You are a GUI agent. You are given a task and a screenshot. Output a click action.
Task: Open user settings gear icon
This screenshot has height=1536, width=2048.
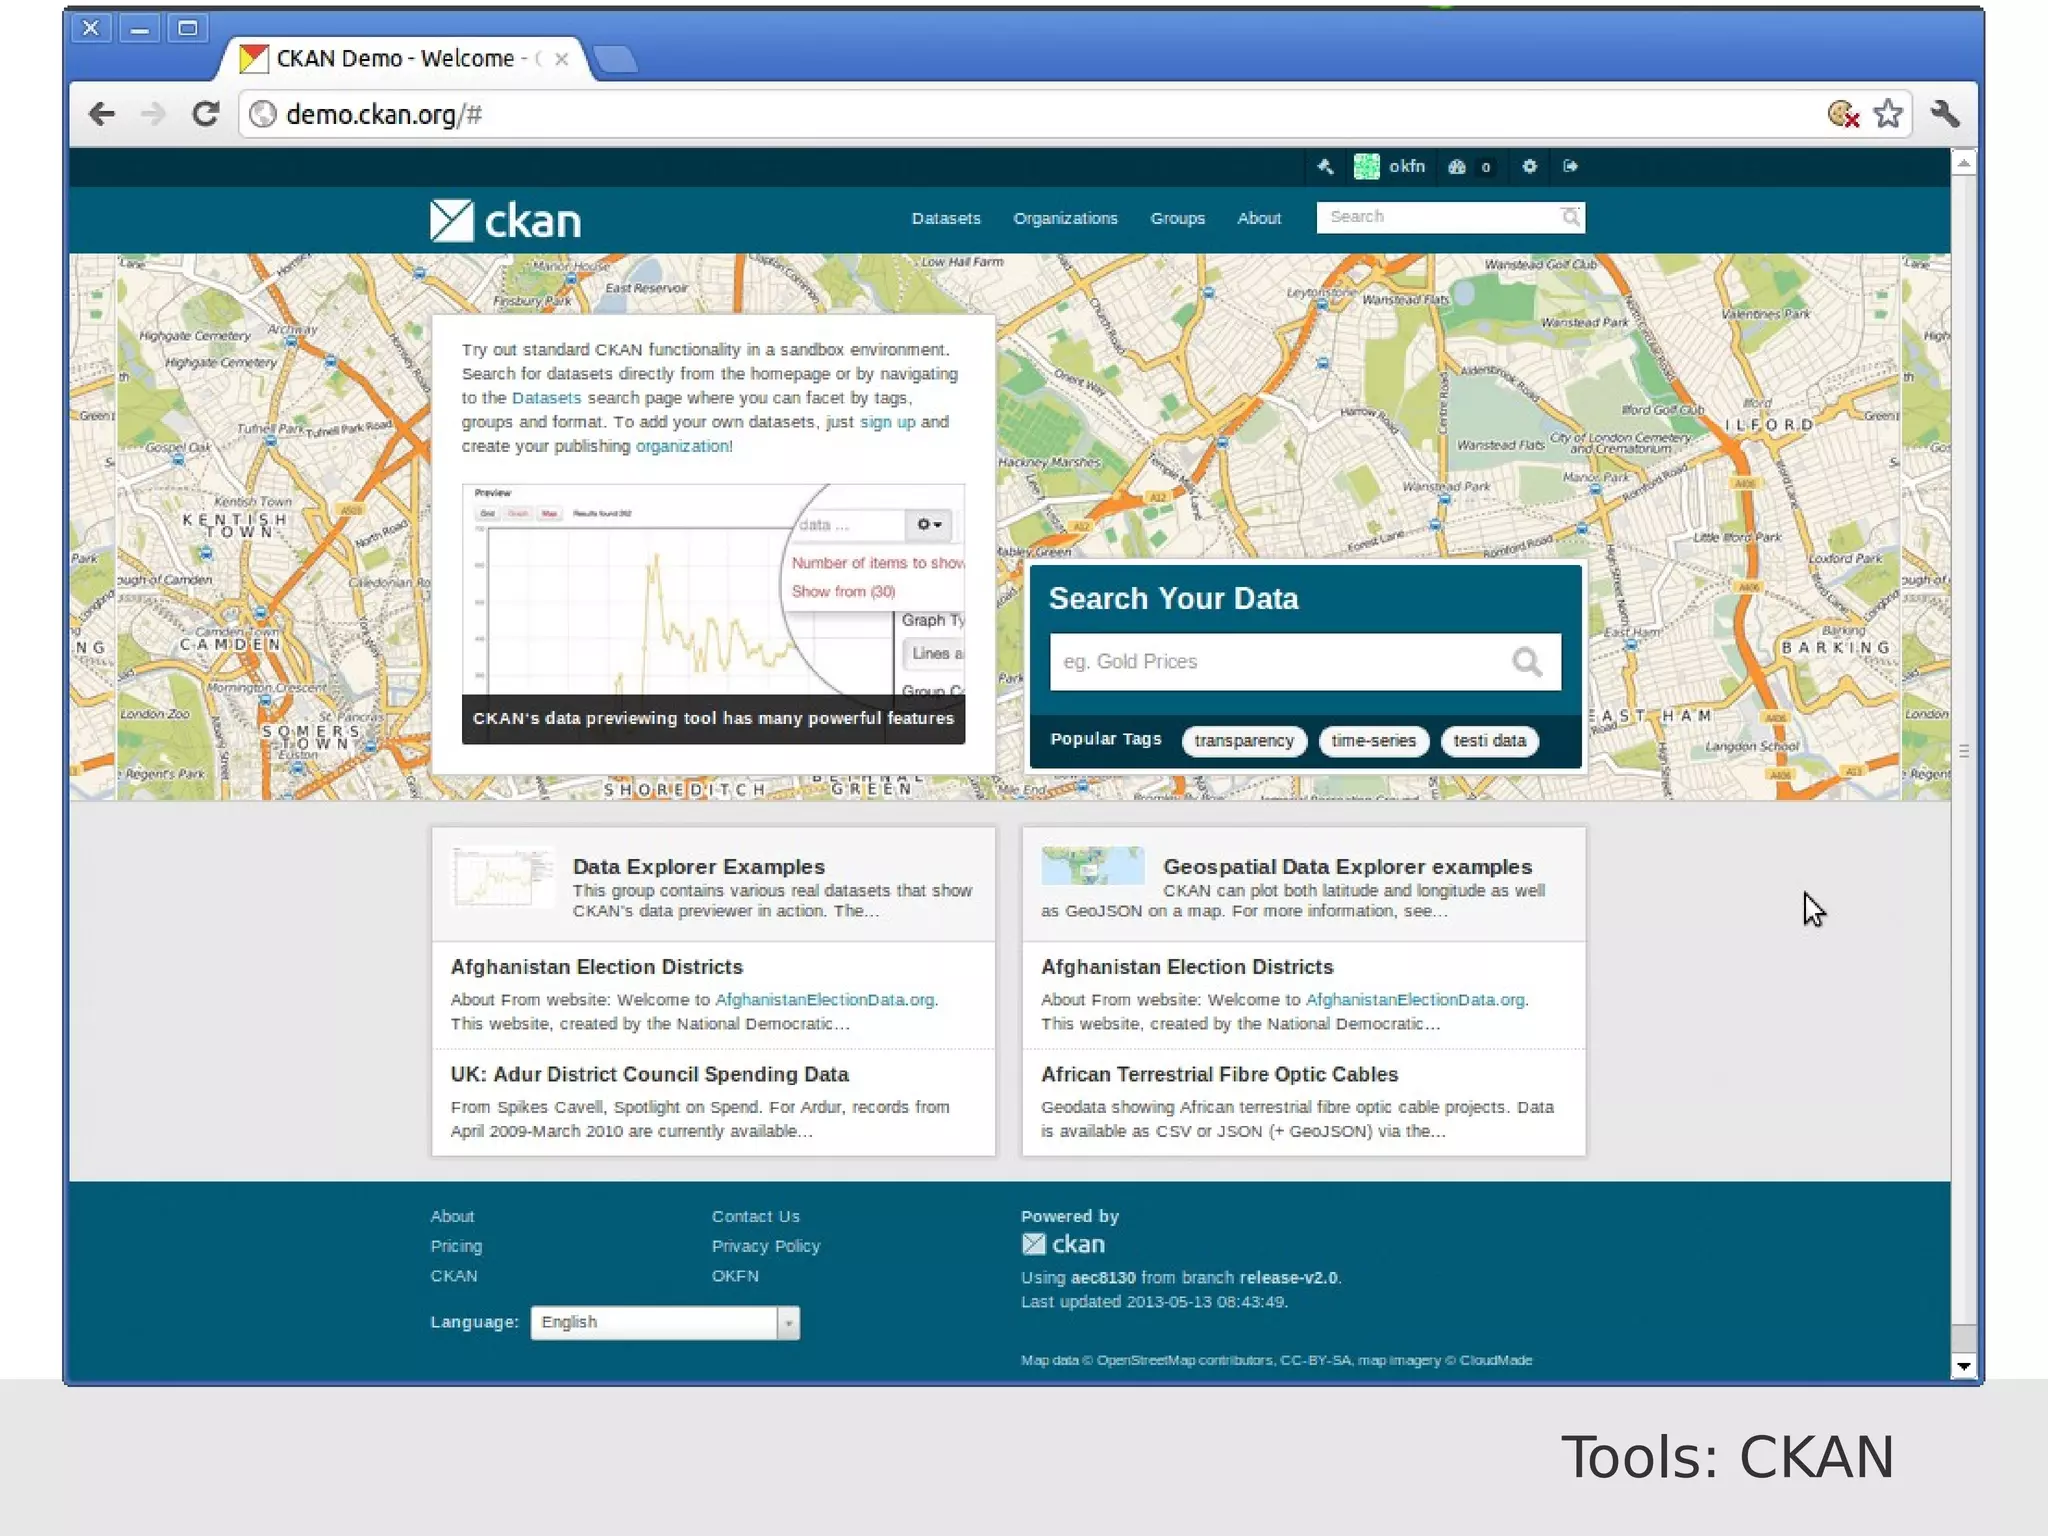(1529, 167)
